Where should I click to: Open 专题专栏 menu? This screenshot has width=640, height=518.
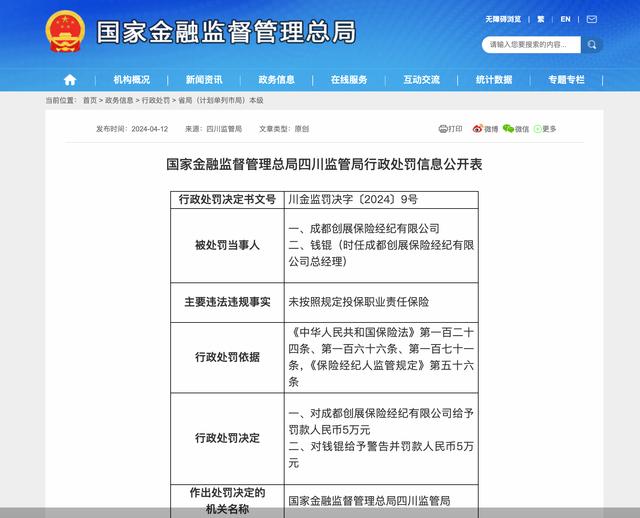[x=567, y=80]
